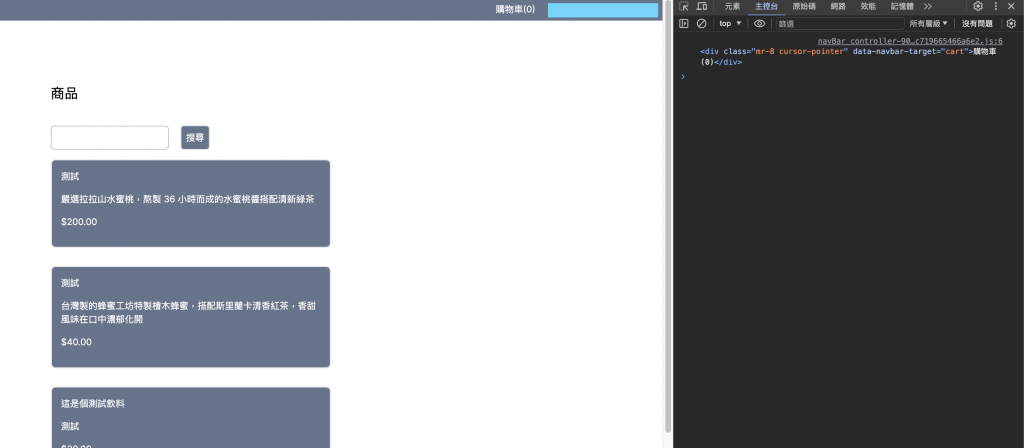Toggle the device toolbar emulation icon
This screenshot has height=448, width=1024.
coord(701,7)
